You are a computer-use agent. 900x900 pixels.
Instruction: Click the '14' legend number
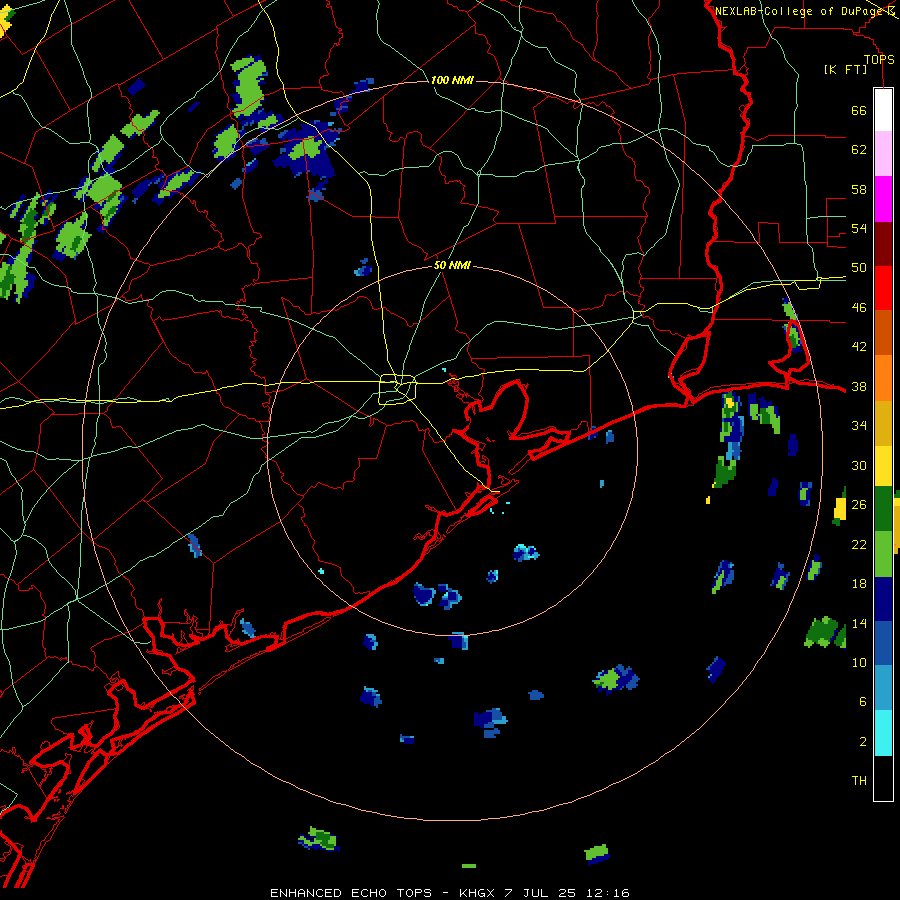[x=859, y=623]
